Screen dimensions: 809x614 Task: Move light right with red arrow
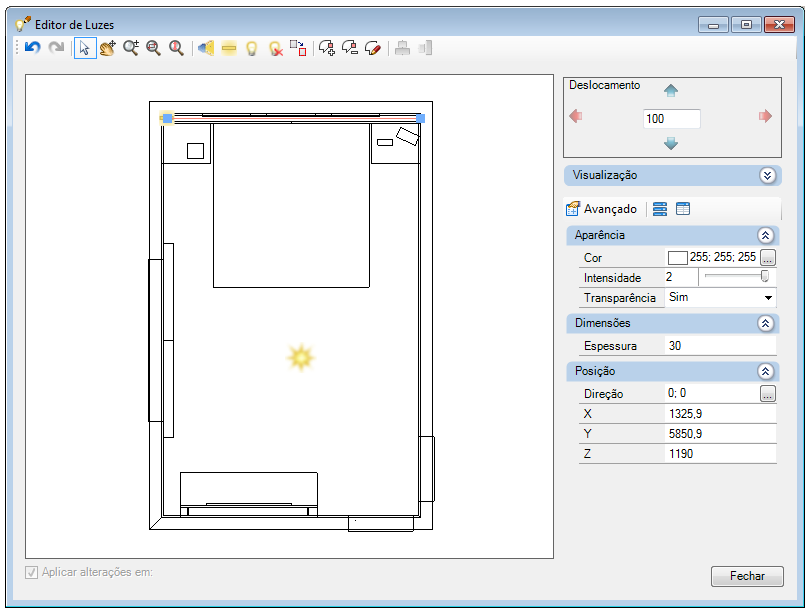(765, 116)
